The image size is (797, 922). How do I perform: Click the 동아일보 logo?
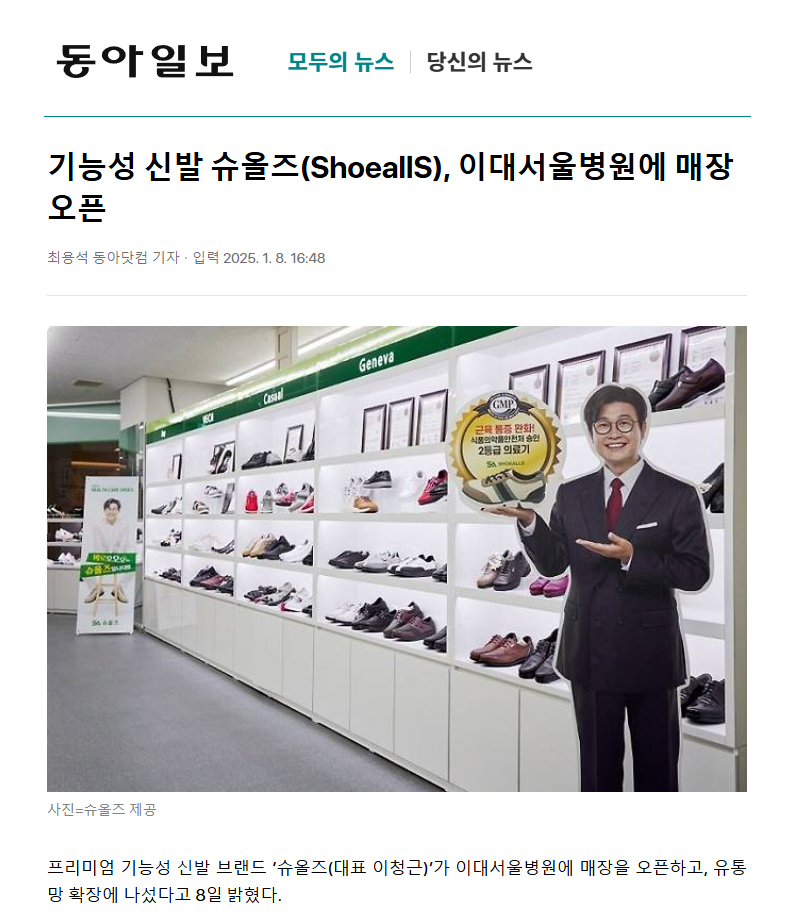click(145, 61)
